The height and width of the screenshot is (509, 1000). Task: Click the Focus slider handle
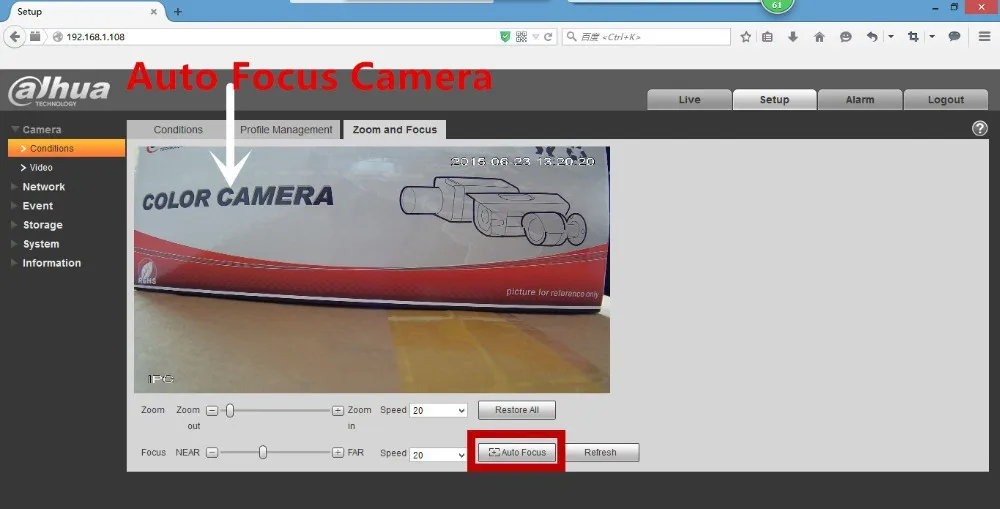click(x=263, y=452)
